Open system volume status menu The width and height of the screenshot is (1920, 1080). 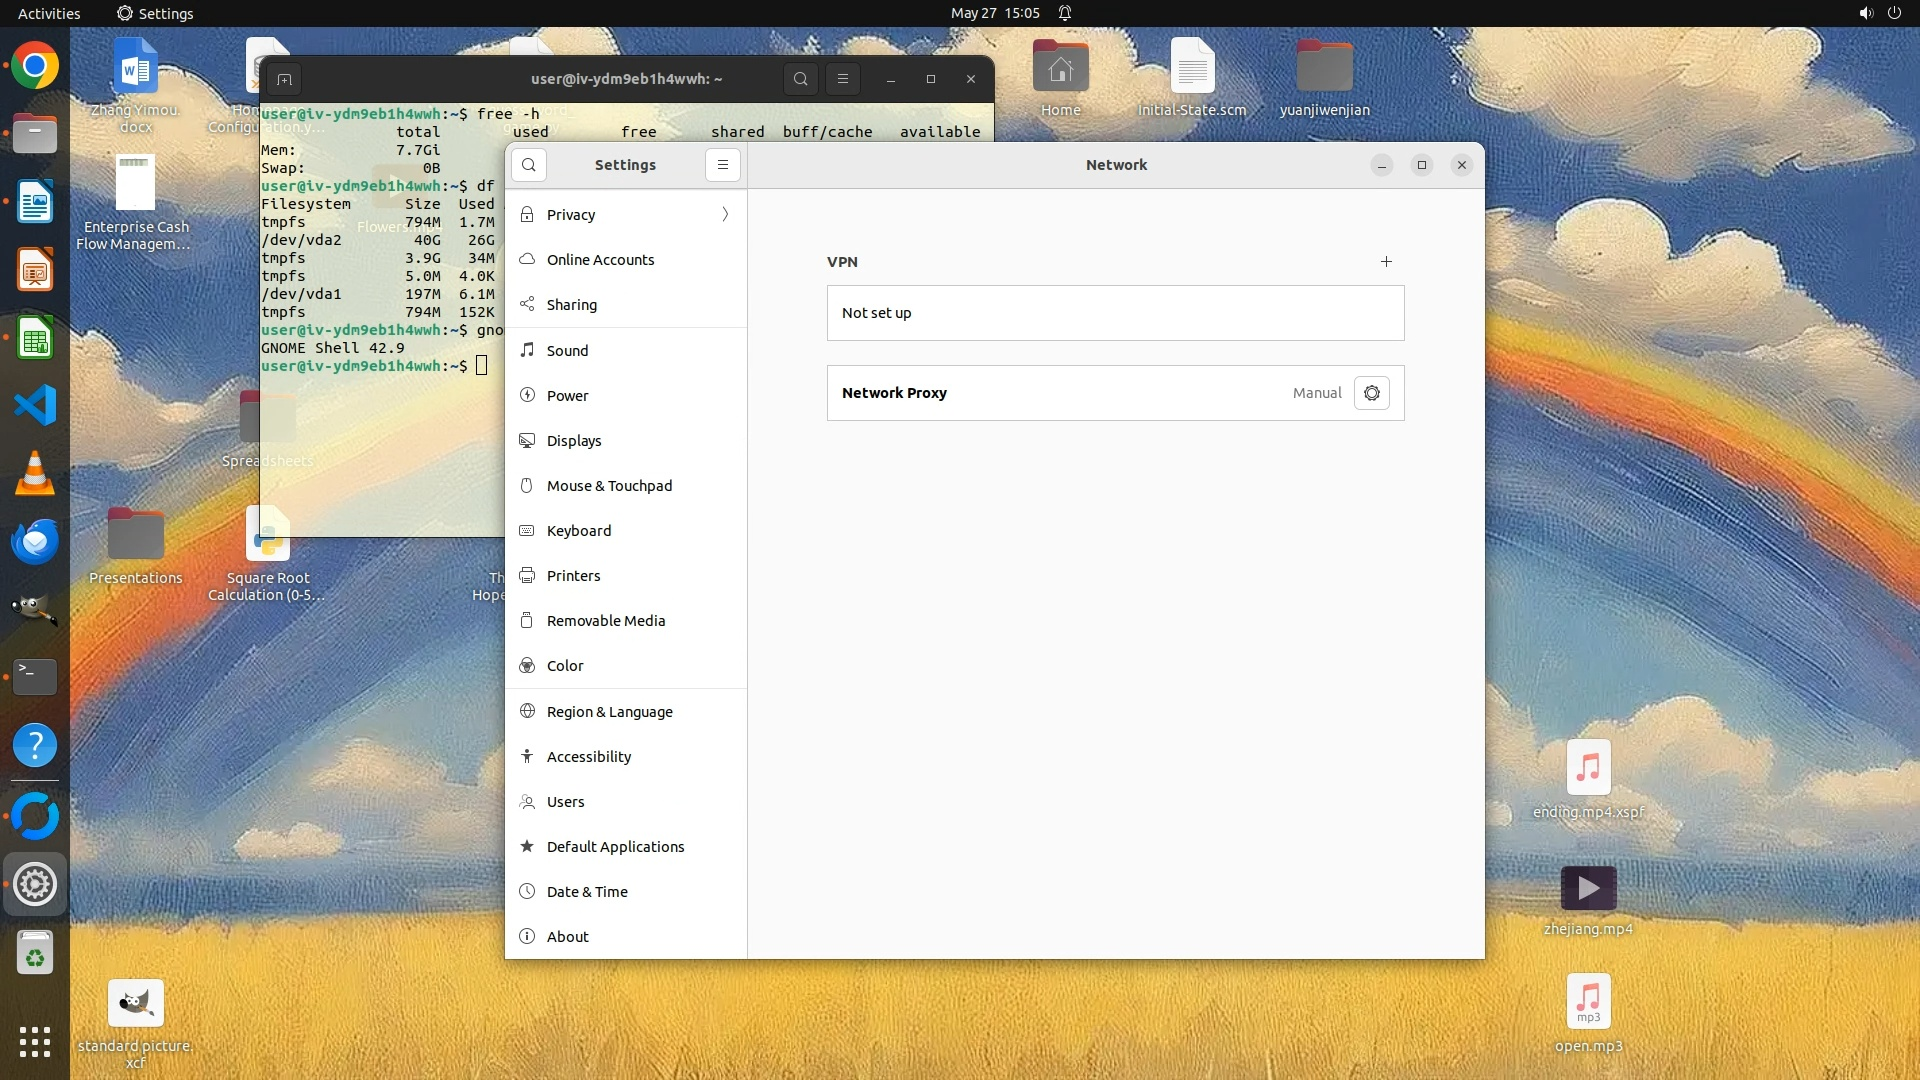coord(1865,13)
